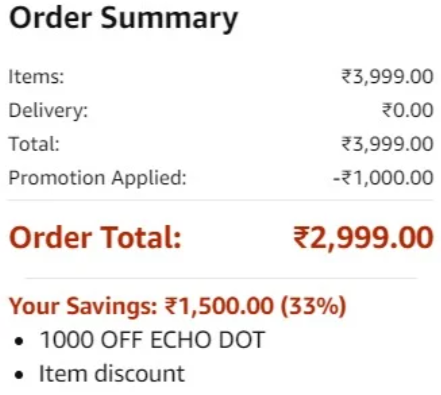Click the Total amount ₹3,999.00 below Delivery
The width and height of the screenshot is (441, 395).
387,144
